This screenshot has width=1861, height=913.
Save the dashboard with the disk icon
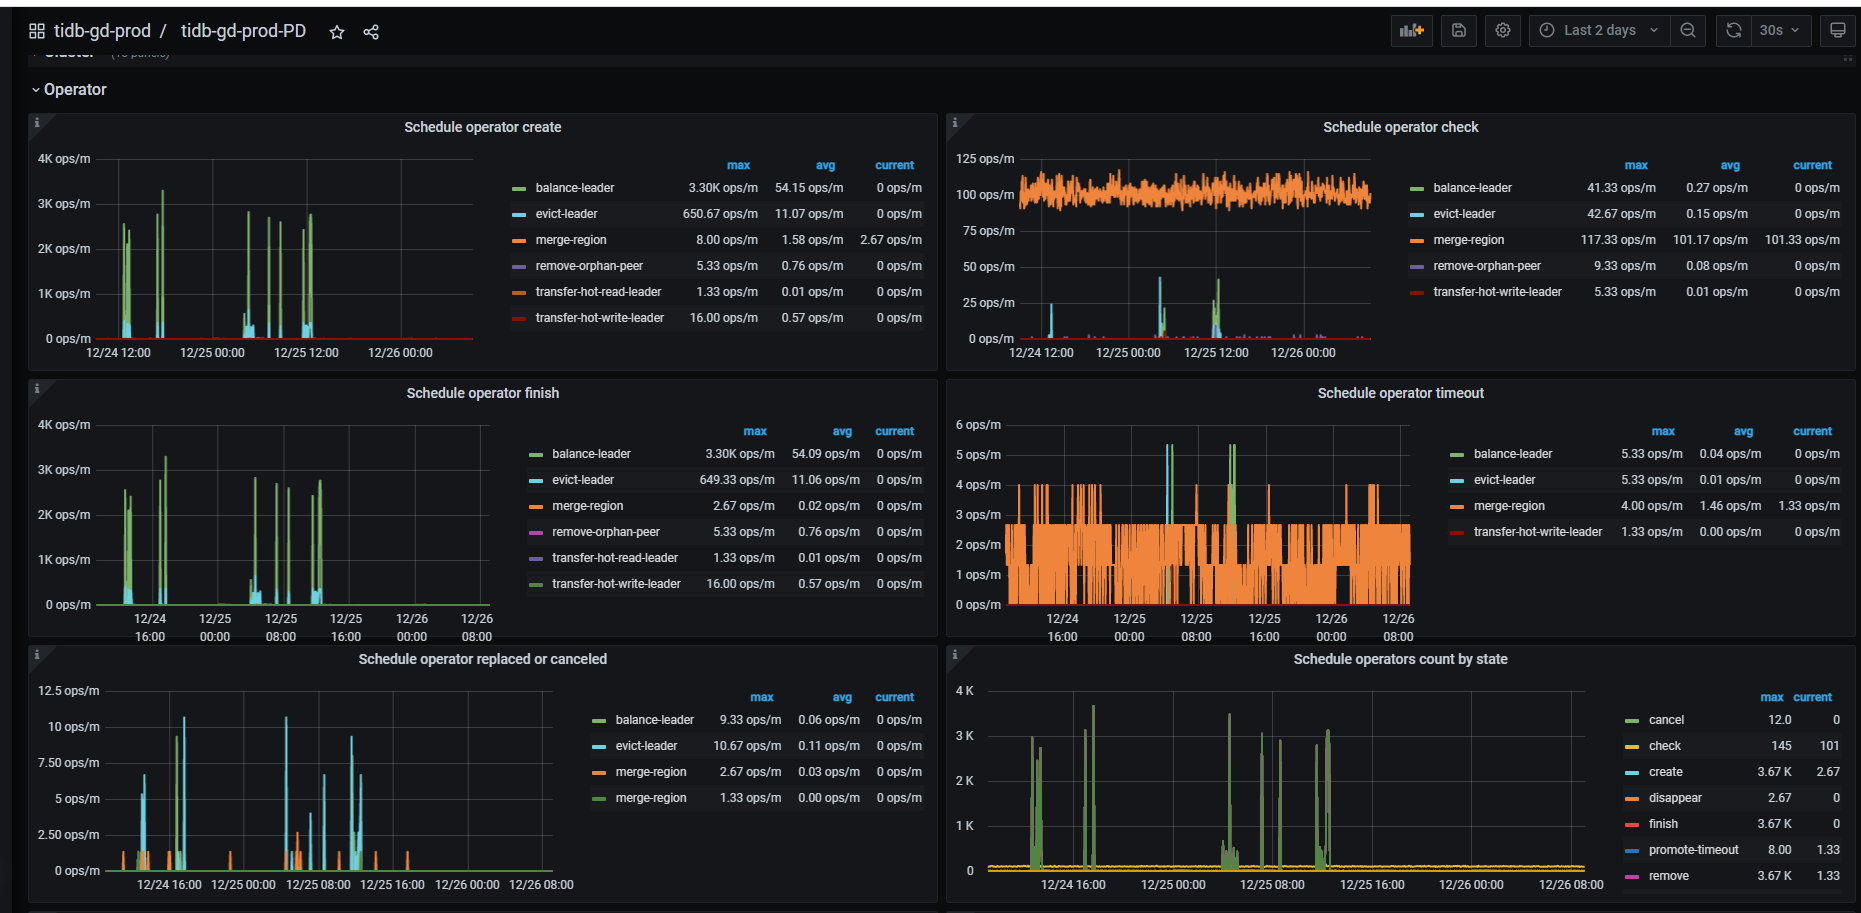[1459, 31]
